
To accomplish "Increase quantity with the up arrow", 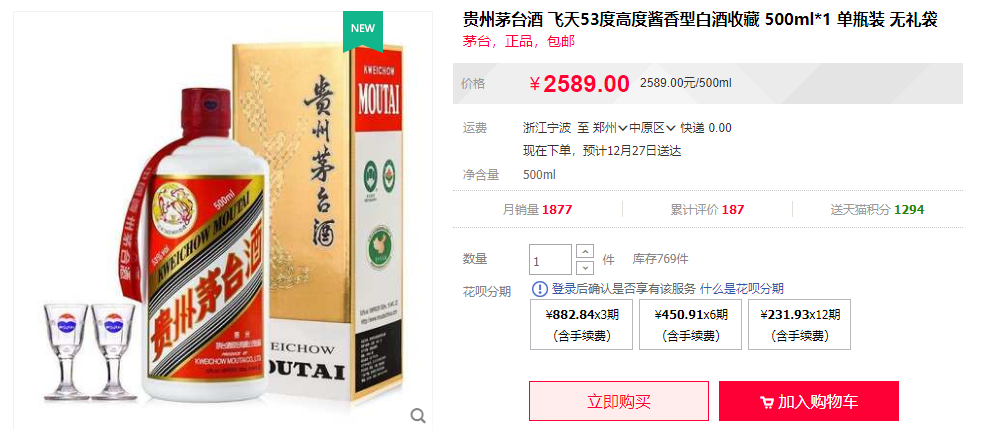I will coord(584,252).
